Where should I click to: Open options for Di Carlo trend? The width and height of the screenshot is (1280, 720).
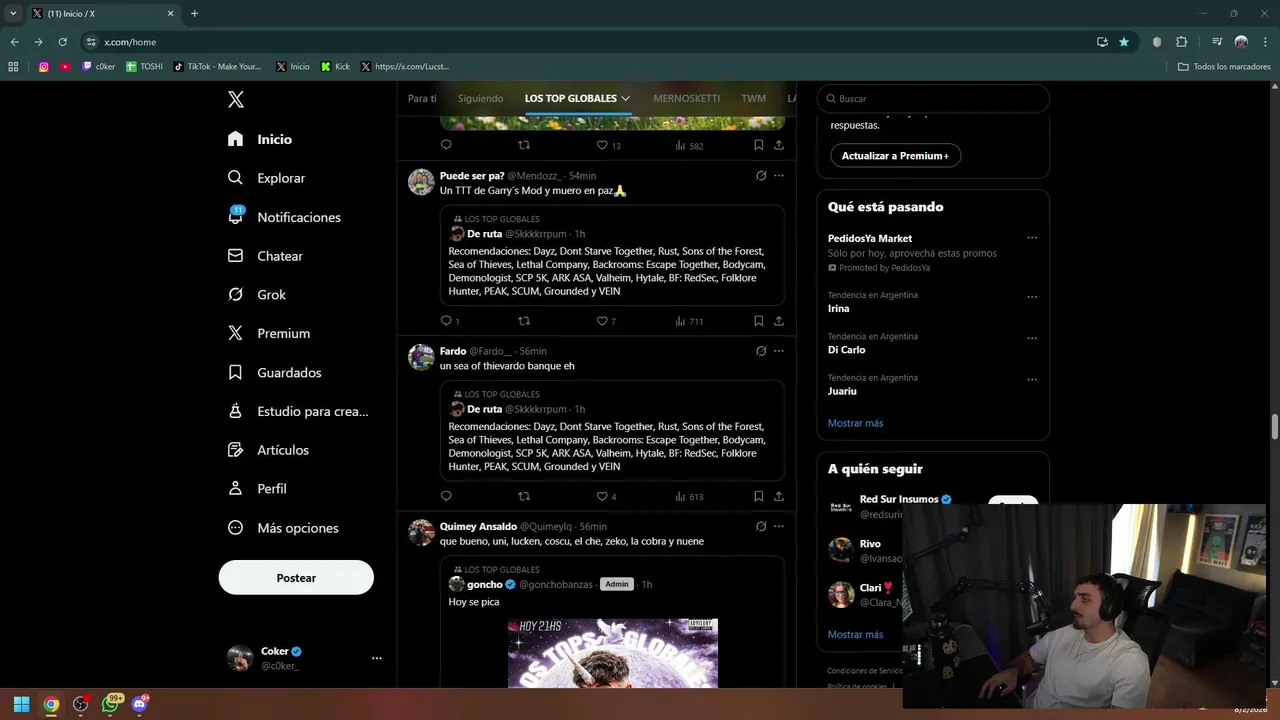(x=1032, y=338)
